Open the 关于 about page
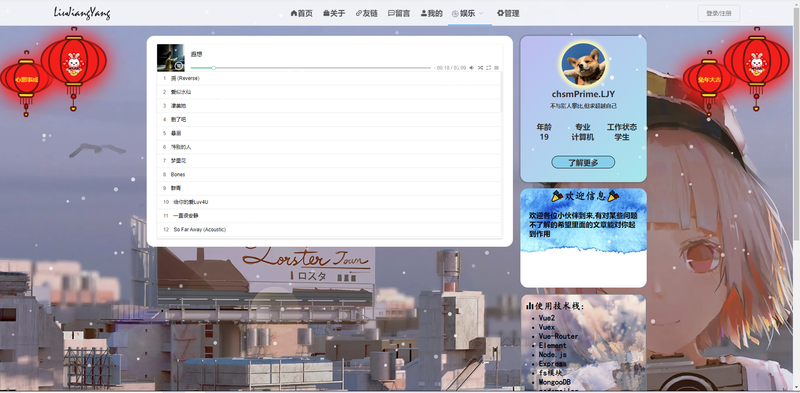The width and height of the screenshot is (800, 393). 334,13
